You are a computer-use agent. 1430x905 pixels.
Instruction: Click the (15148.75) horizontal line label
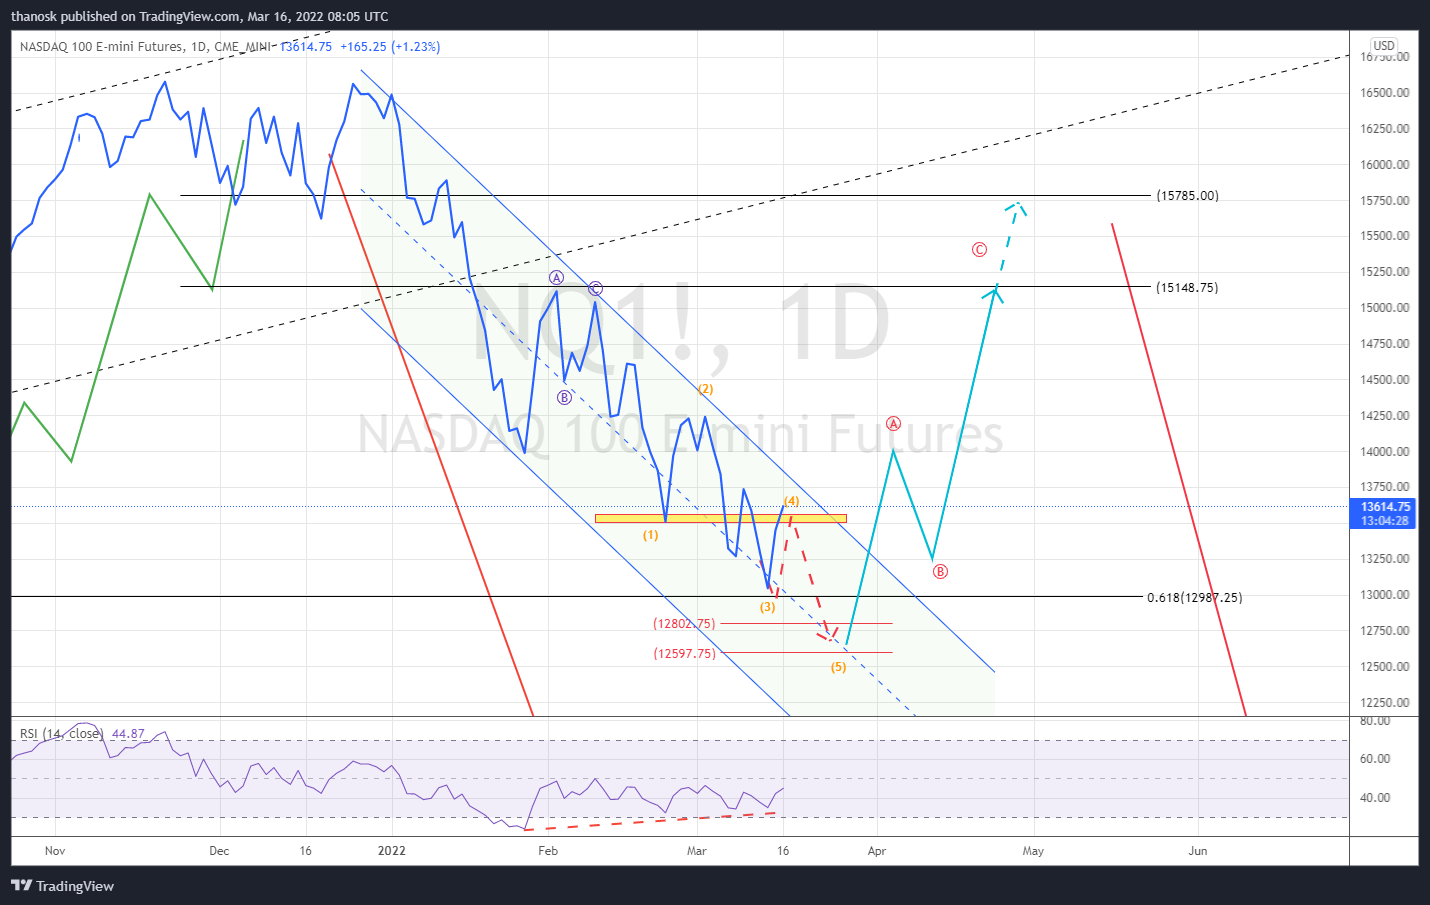[x=1187, y=288]
